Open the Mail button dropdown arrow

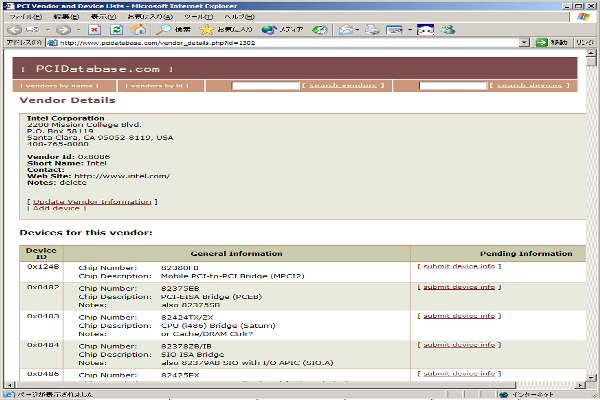(x=357, y=29)
